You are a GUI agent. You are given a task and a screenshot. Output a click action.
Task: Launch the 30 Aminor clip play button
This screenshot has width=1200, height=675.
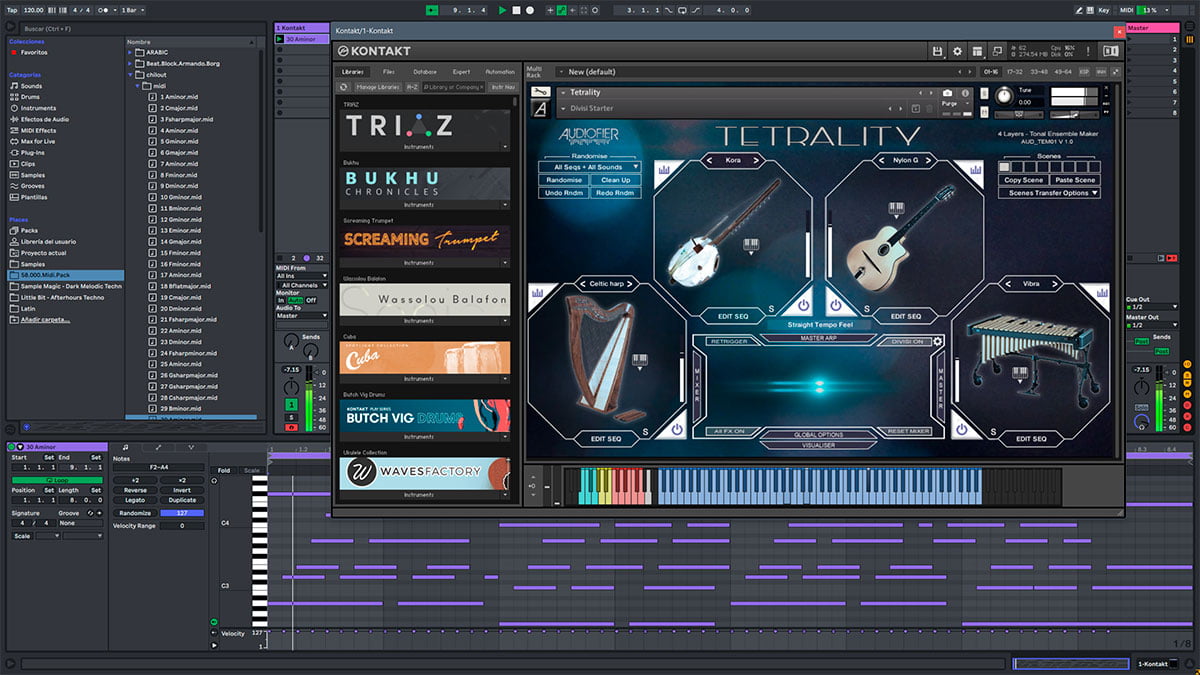click(280, 39)
